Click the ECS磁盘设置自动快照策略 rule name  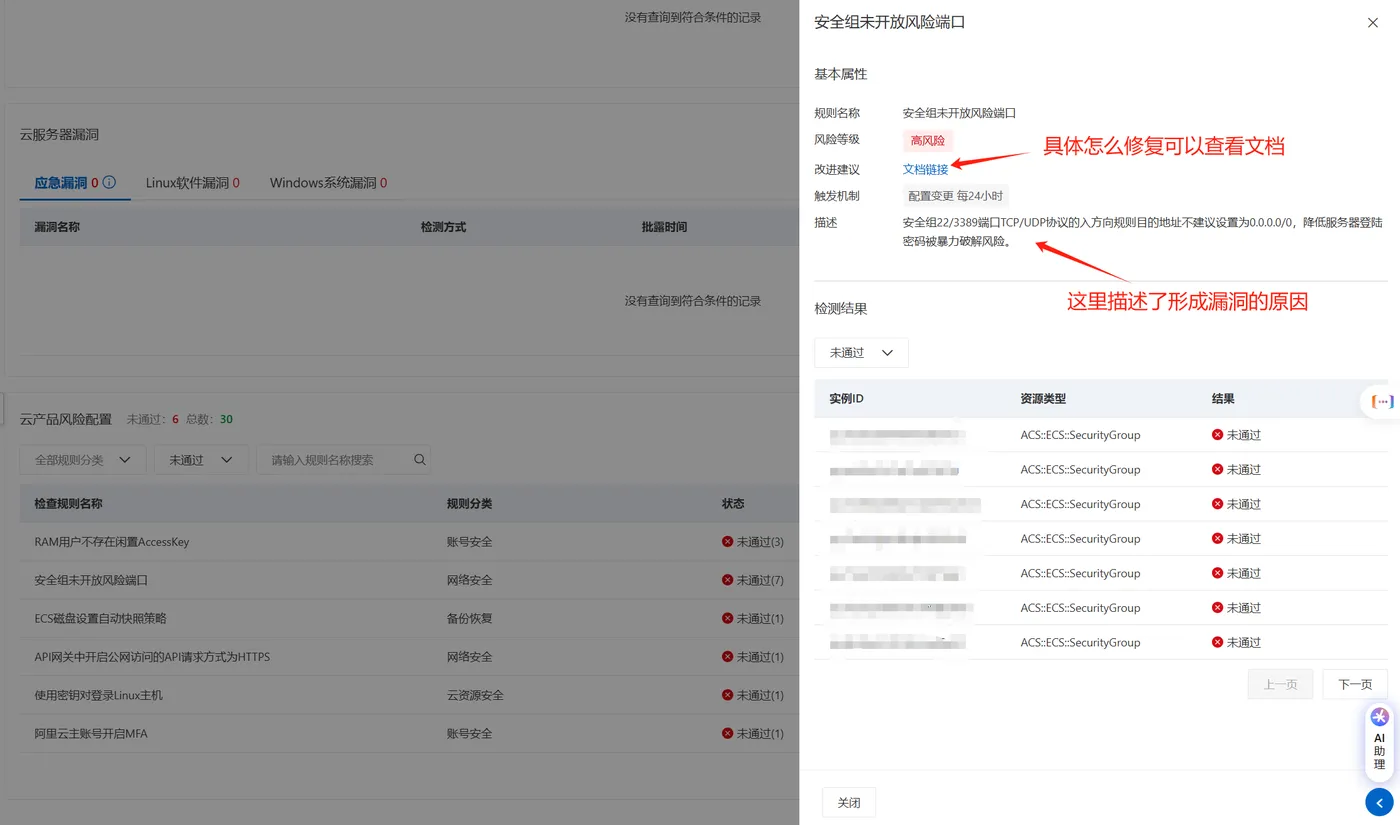click(x=101, y=619)
